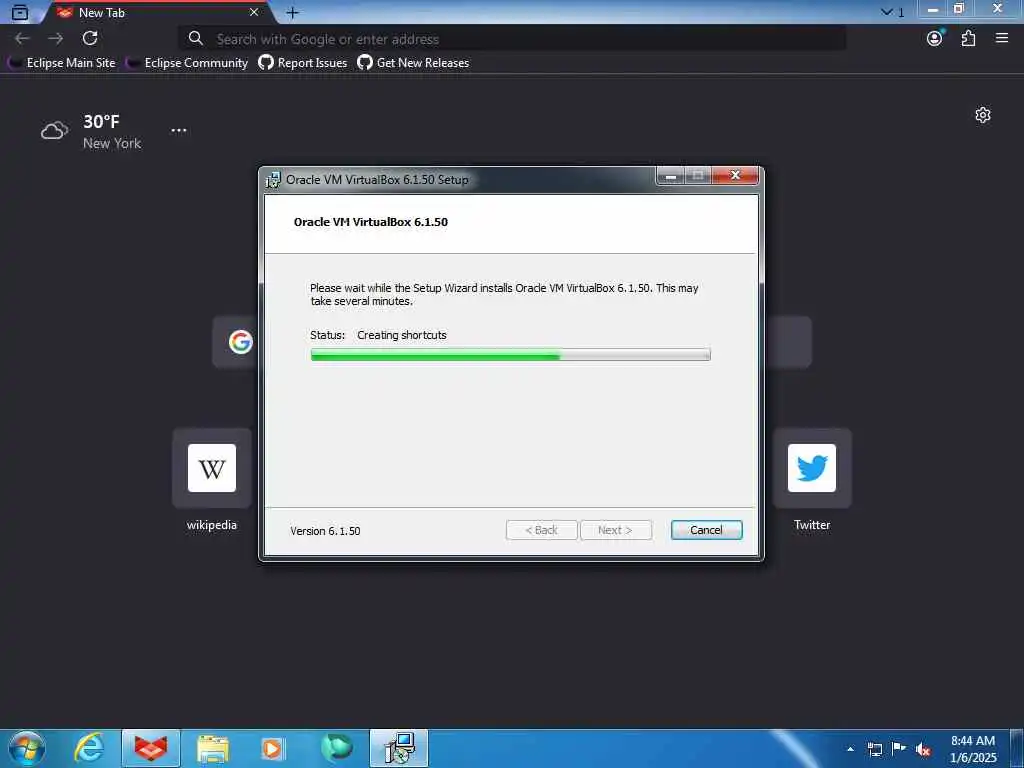
Task: Click the Oracle VM VirtualBox 6.1.50 heading
Action: (371, 222)
